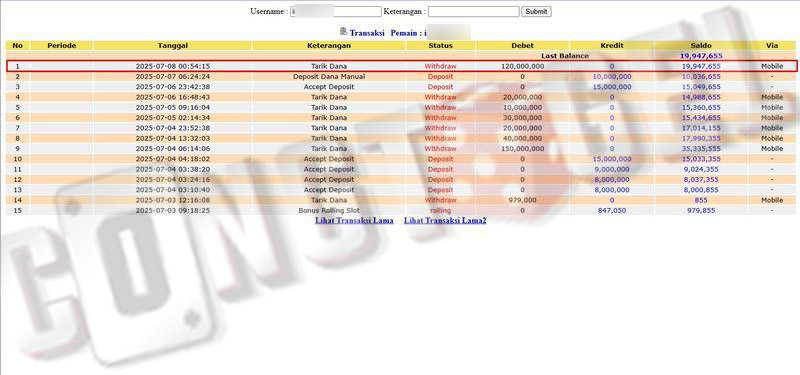The width and height of the screenshot is (800, 375).
Task: Click the 150,000,000 debet amount
Action: (522, 148)
